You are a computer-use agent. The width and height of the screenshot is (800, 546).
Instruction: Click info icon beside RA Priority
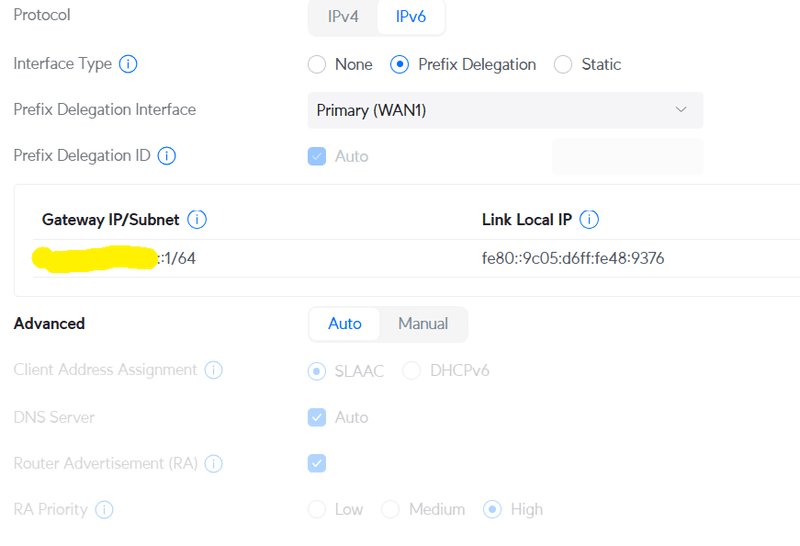tap(104, 510)
